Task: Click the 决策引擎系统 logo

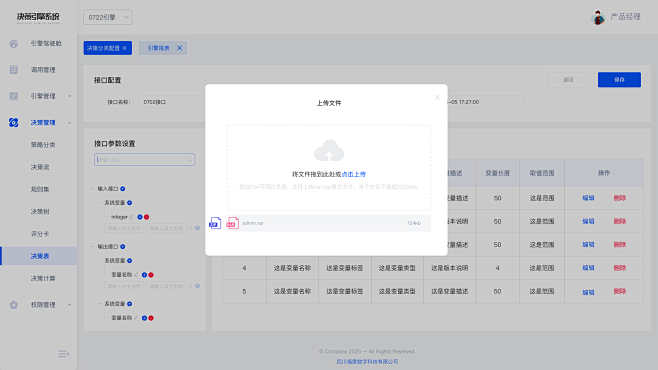Action: pyautogui.click(x=38, y=17)
